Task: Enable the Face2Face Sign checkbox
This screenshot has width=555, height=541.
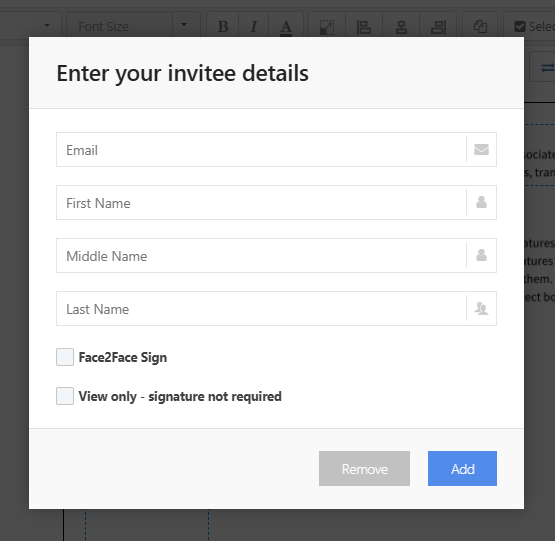Action: [x=65, y=357]
